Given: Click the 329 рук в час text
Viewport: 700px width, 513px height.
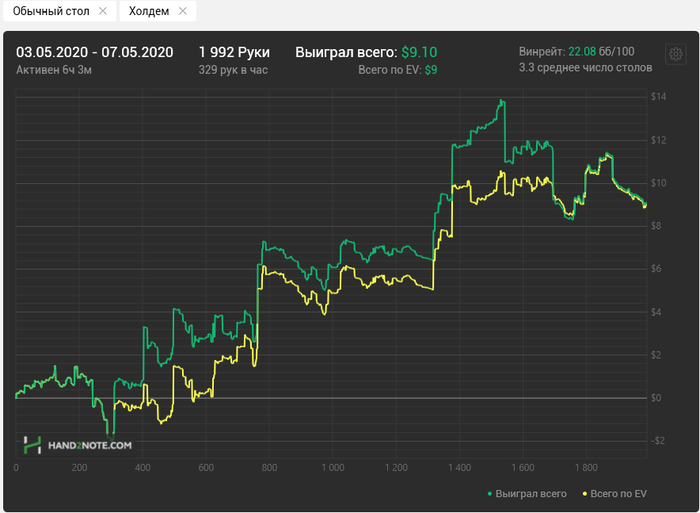Looking at the screenshot, I should [233, 70].
